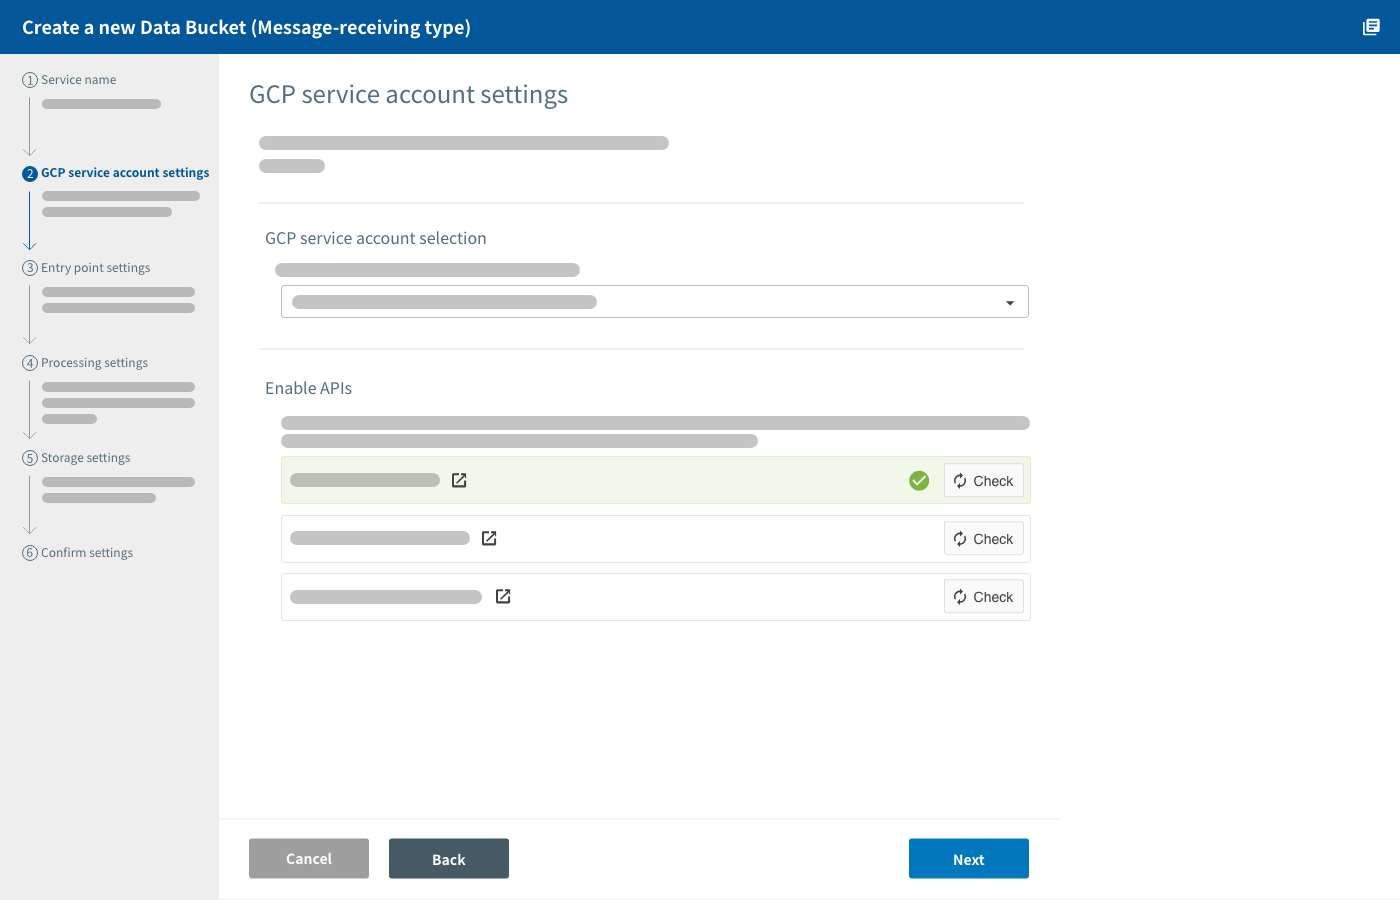Open external link in the second API row
Image resolution: width=1400 pixels, height=900 pixels.
489,539
